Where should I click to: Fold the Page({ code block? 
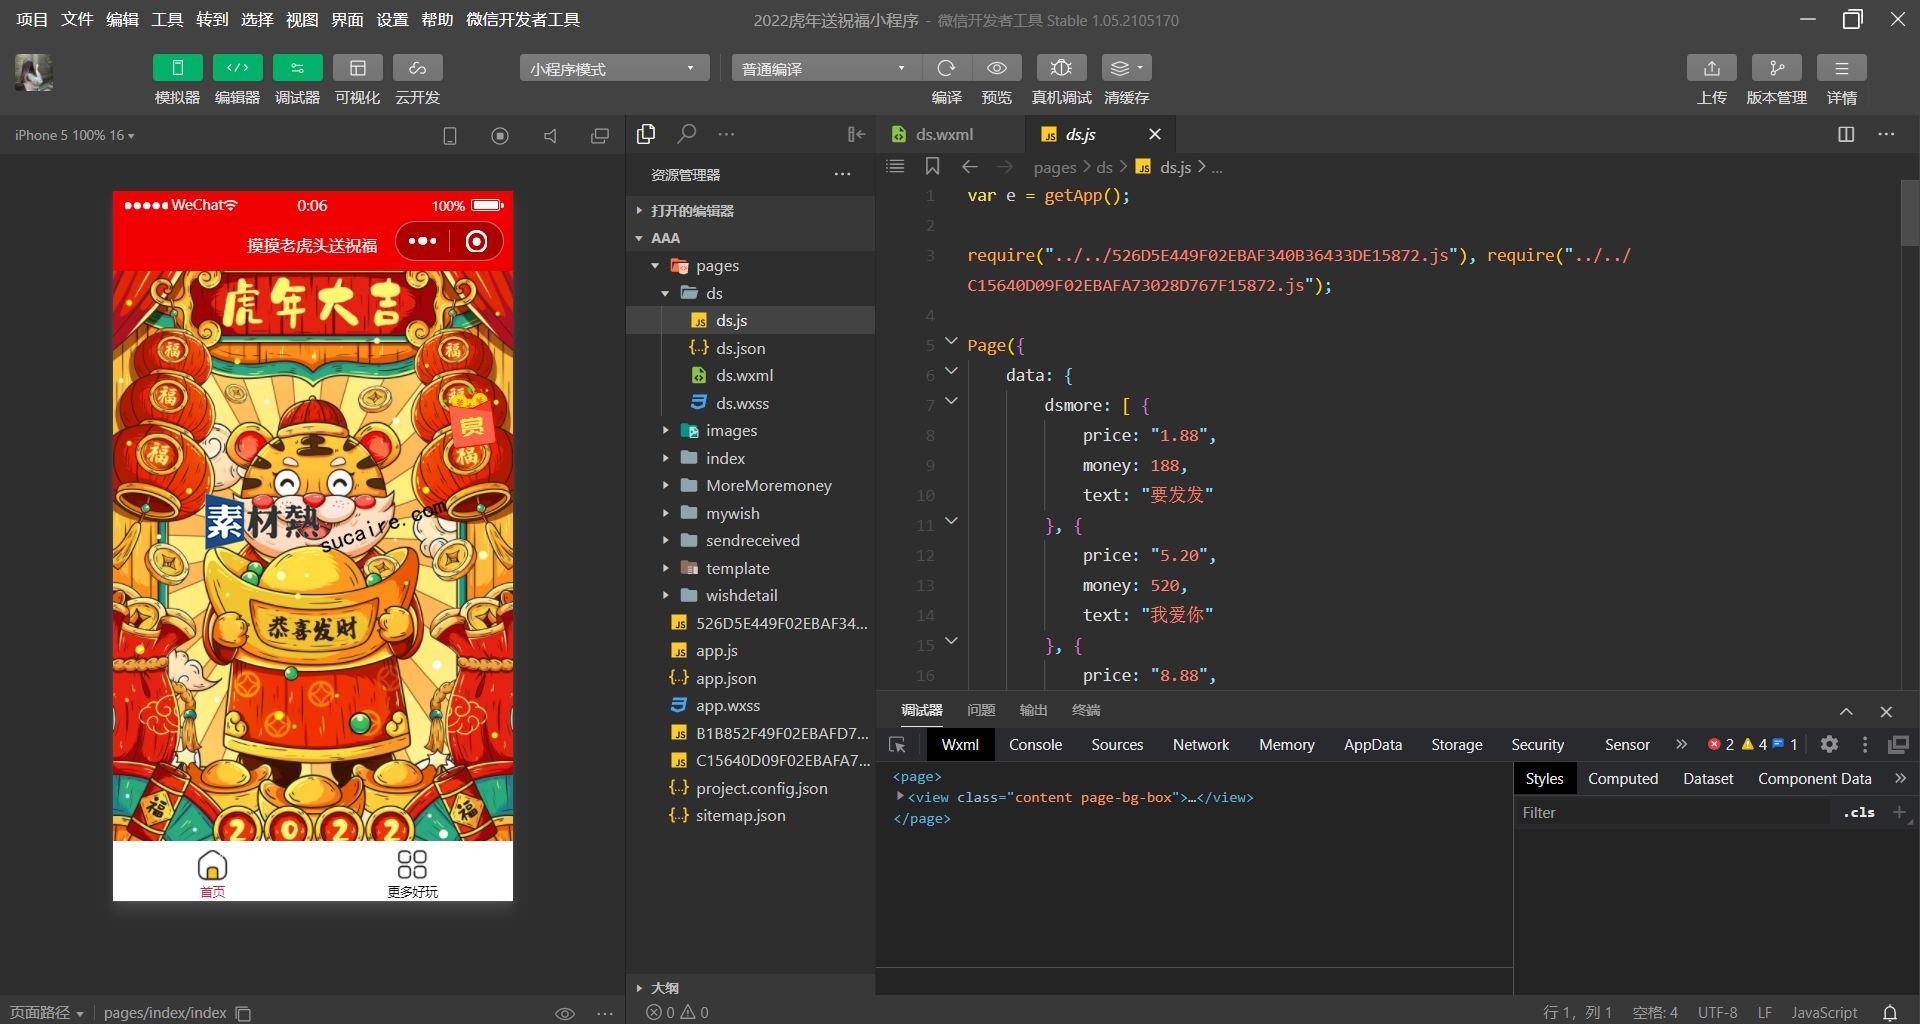[951, 341]
